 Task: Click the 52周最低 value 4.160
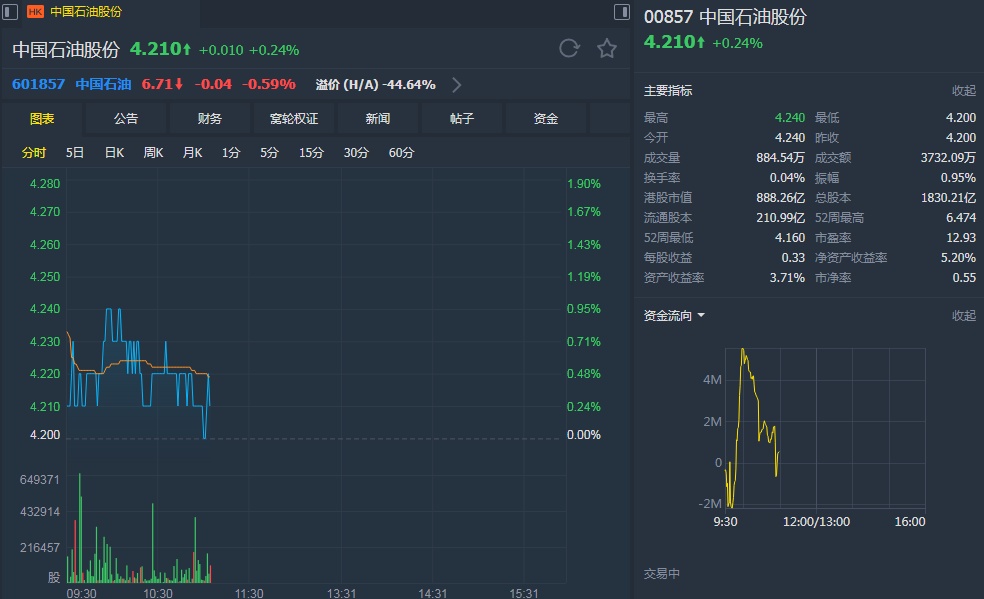click(x=789, y=238)
